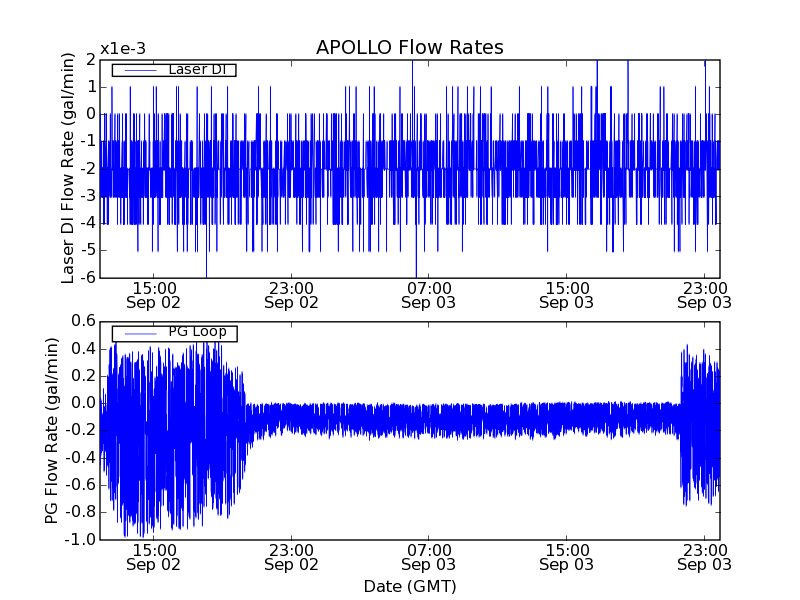Image resolution: width=800 pixels, height=600 pixels.
Task: Click y-tick label -1 on Laser DI plot
Action: tap(89, 141)
